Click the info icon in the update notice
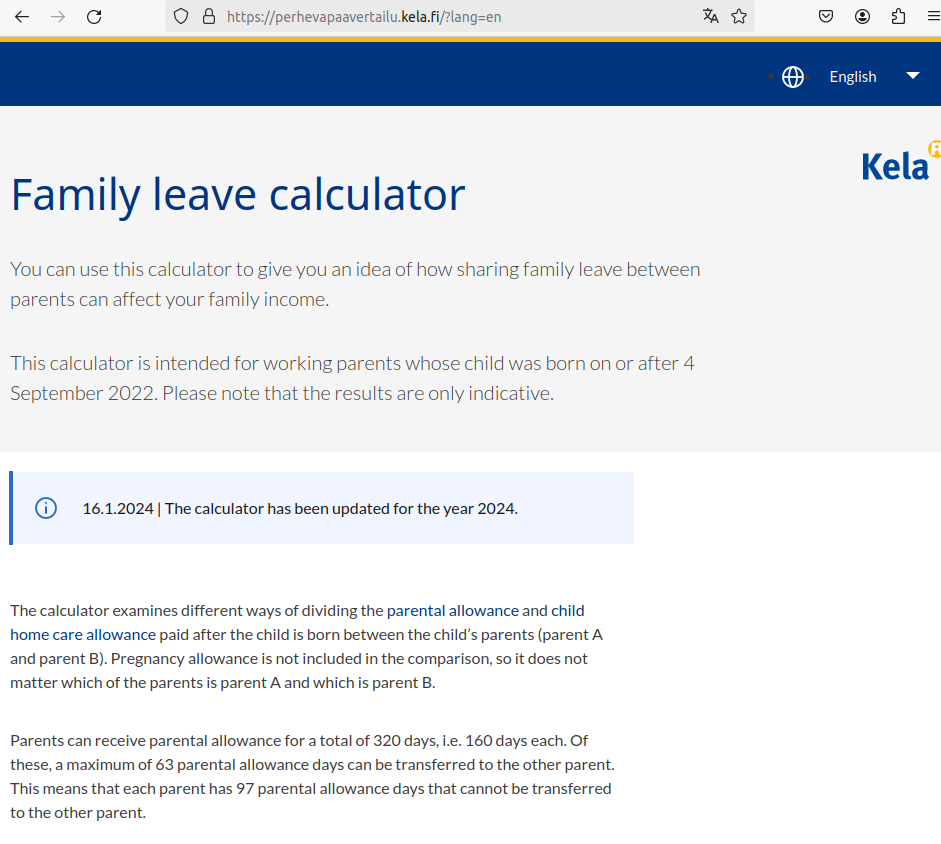This screenshot has width=941, height=844. pyautogui.click(x=46, y=508)
